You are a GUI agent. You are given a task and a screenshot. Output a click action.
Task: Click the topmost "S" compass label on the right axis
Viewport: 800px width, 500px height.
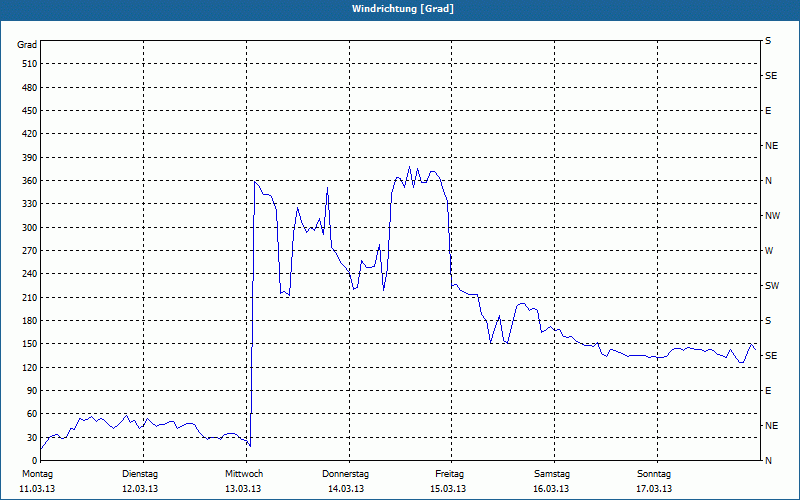[768, 41]
